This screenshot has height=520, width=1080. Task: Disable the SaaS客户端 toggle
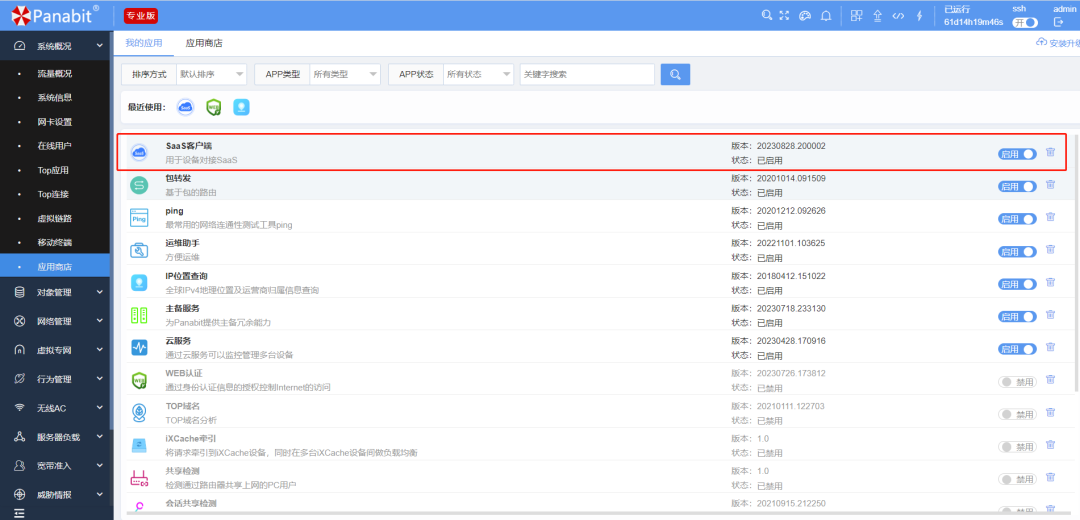tap(1017, 154)
